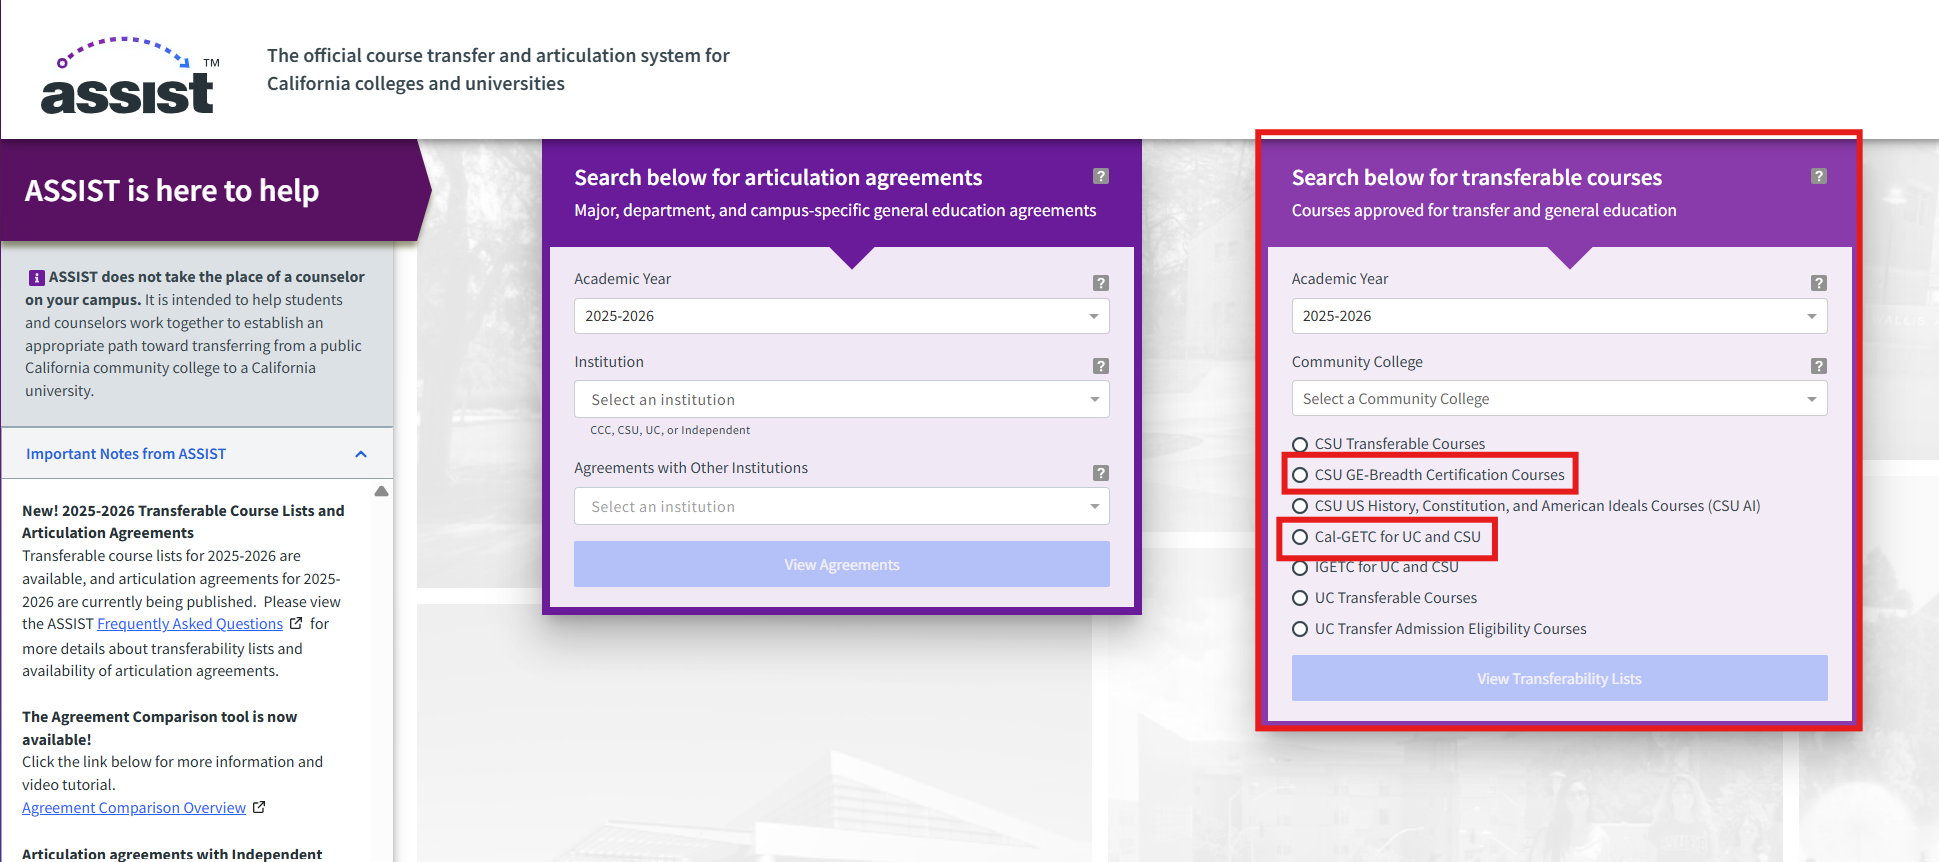Screen dimensions: 1939x862
Task: Click help icon beside Community College label
Action: [1819, 366]
